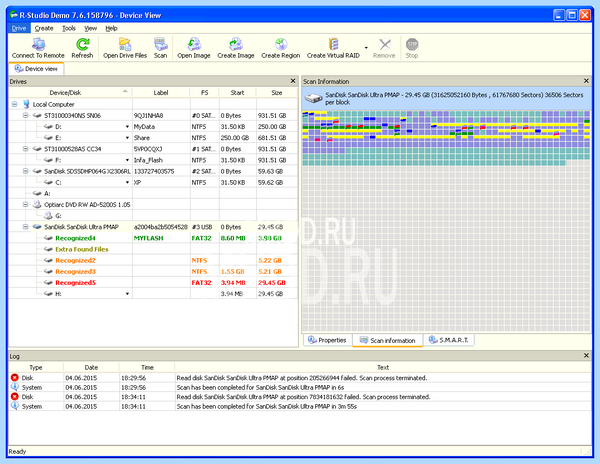
Task: Open the dropdown arrow for volume D:
Action: tap(127, 127)
